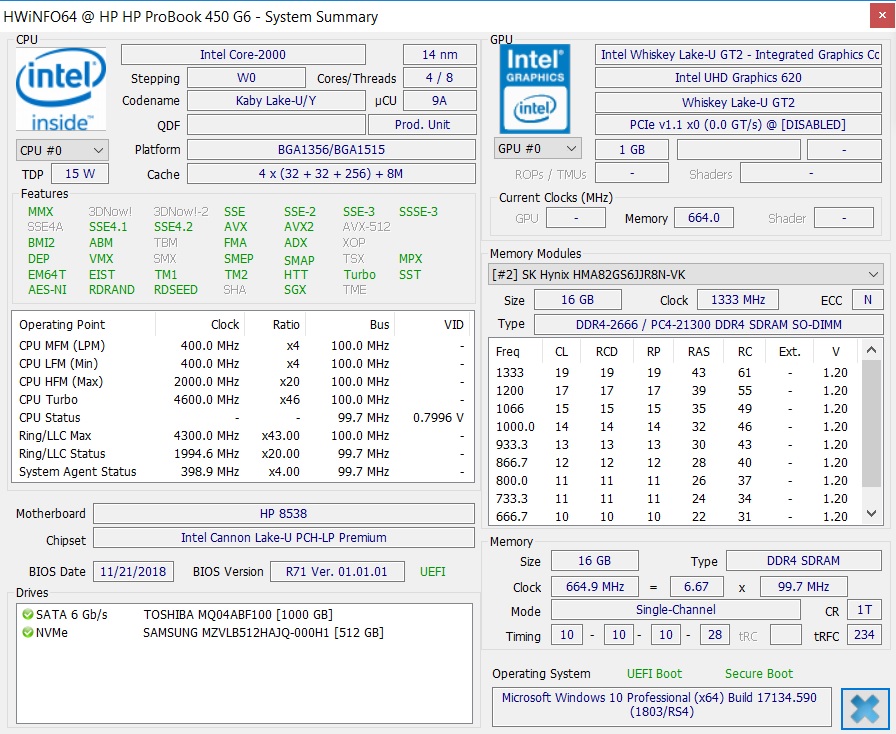Image resolution: width=896 pixels, height=734 pixels.
Task: Select the CPU HFM (Max) row
Action: (x=243, y=381)
